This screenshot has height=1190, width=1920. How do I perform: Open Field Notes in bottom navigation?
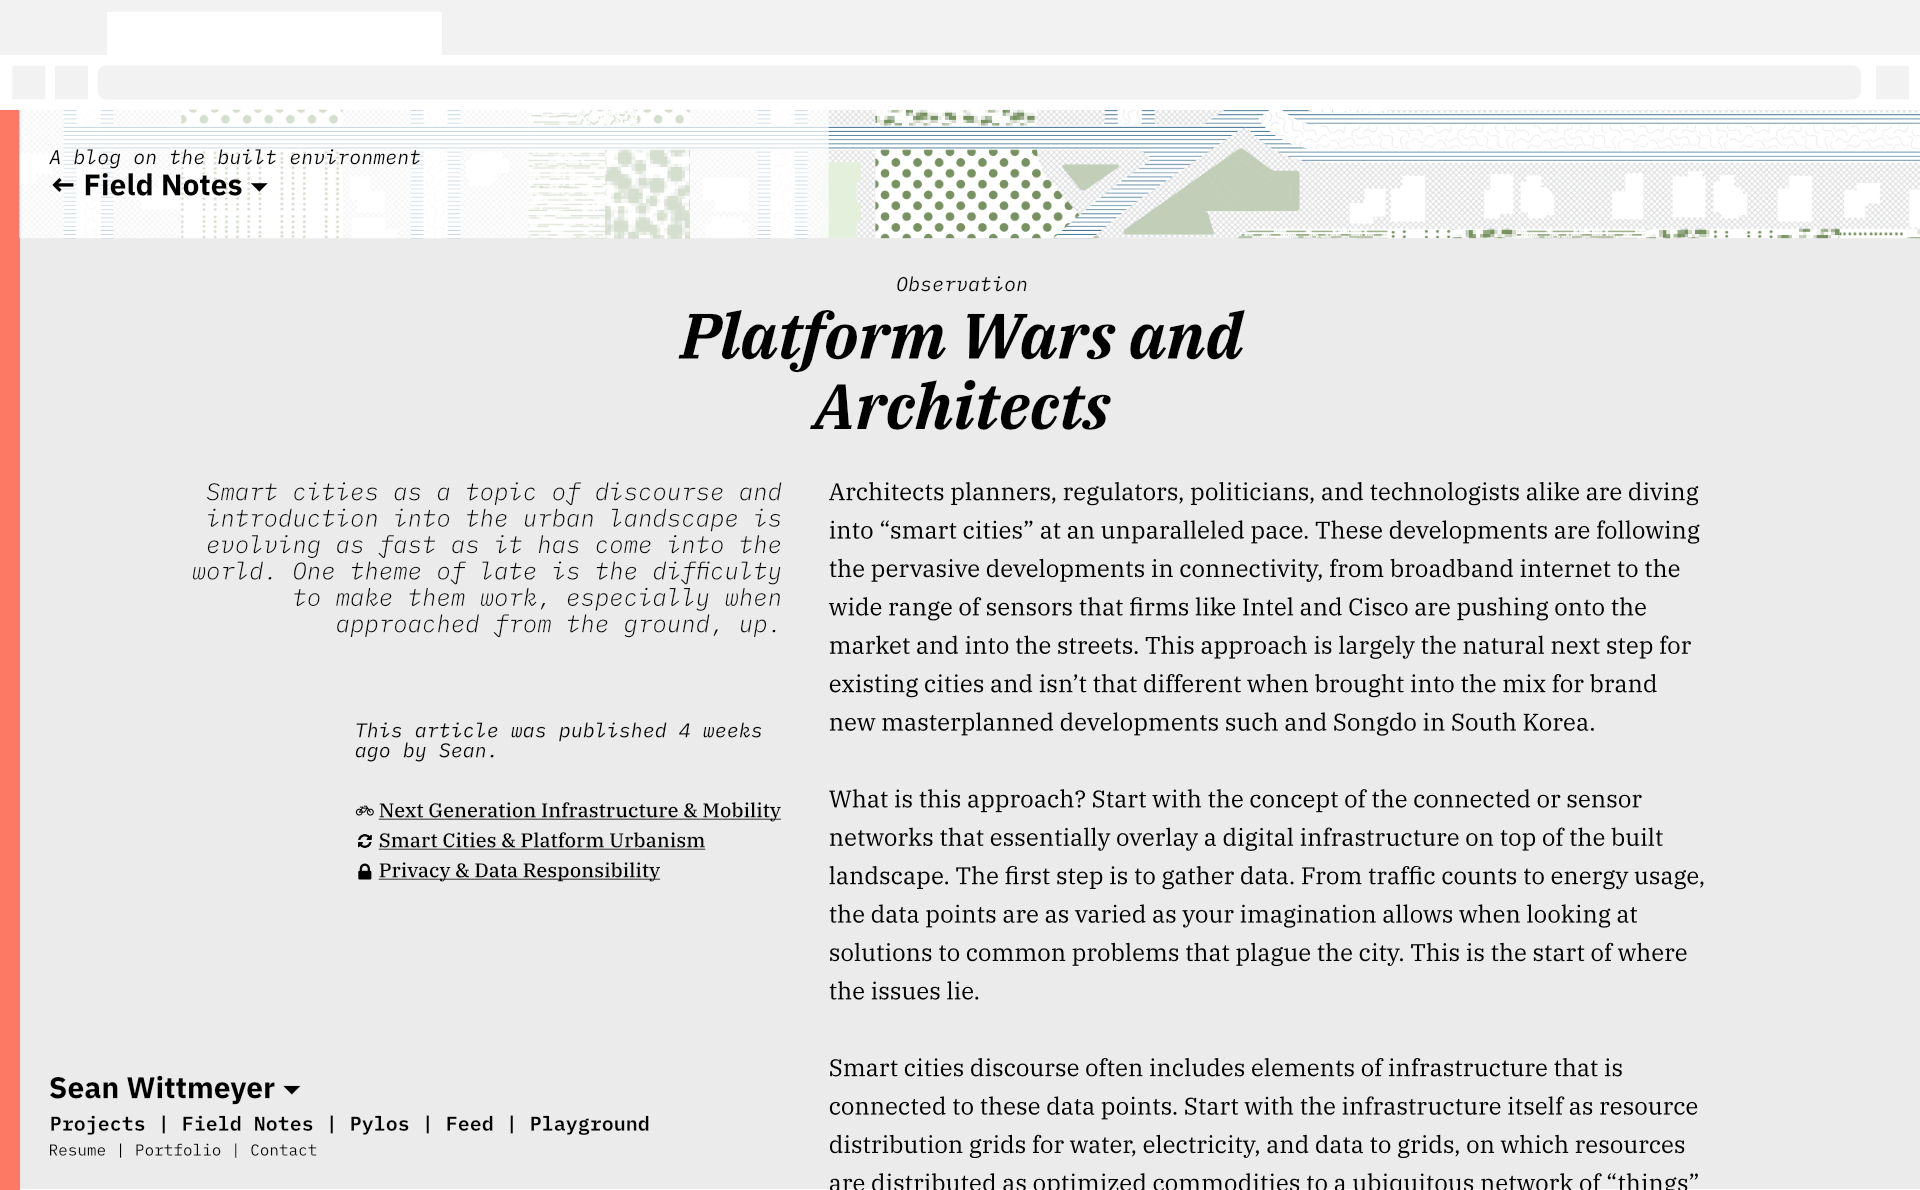pos(247,1124)
